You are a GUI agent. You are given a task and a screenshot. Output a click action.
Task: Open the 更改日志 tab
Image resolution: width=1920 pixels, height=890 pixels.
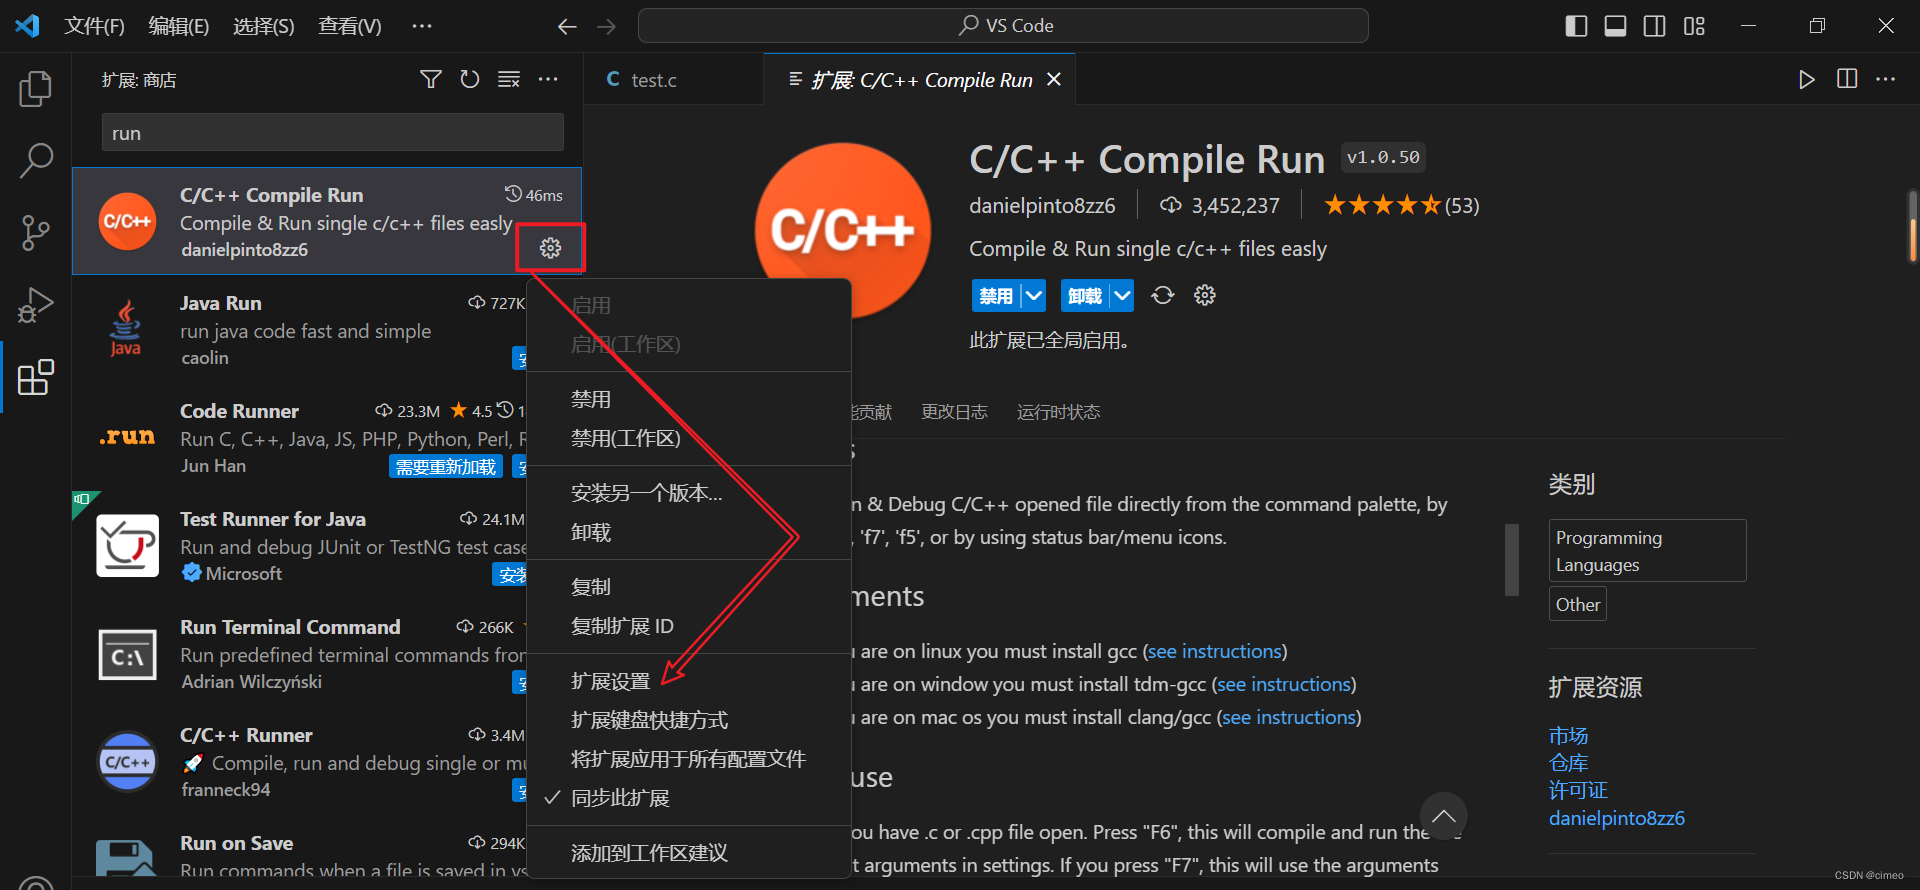click(x=954, y=412)
